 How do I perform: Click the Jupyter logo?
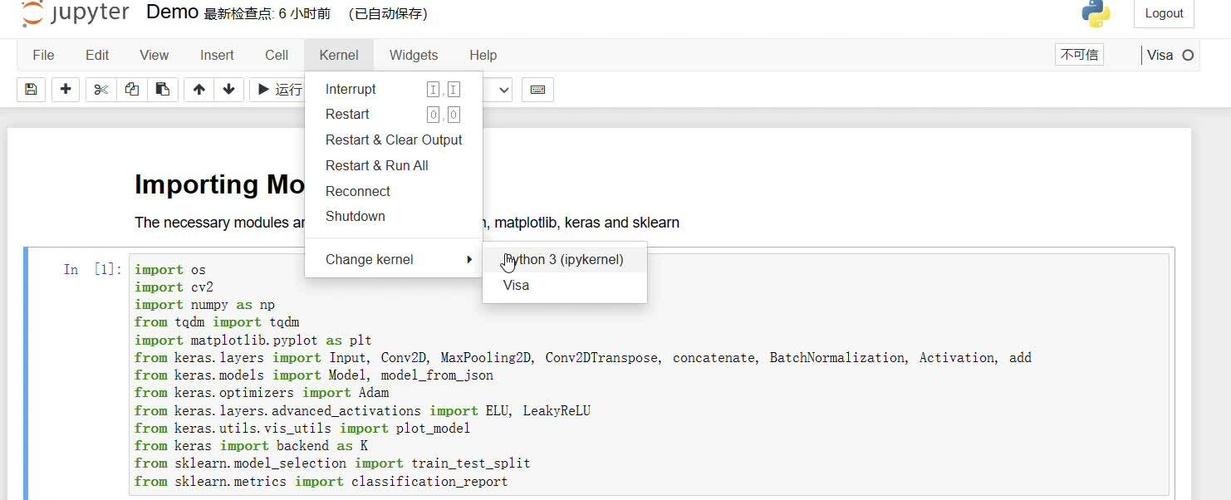pyautogui.click(x=75, y=14)
